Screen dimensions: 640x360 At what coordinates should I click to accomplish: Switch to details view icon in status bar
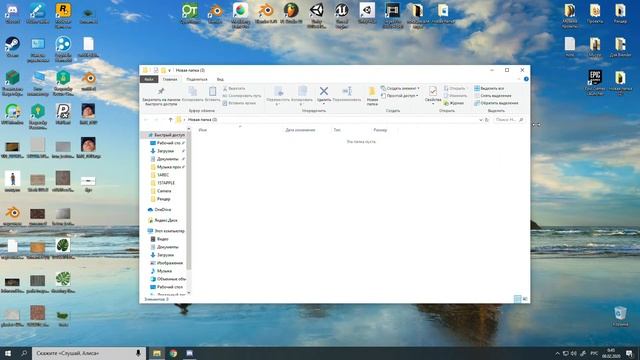517,299
